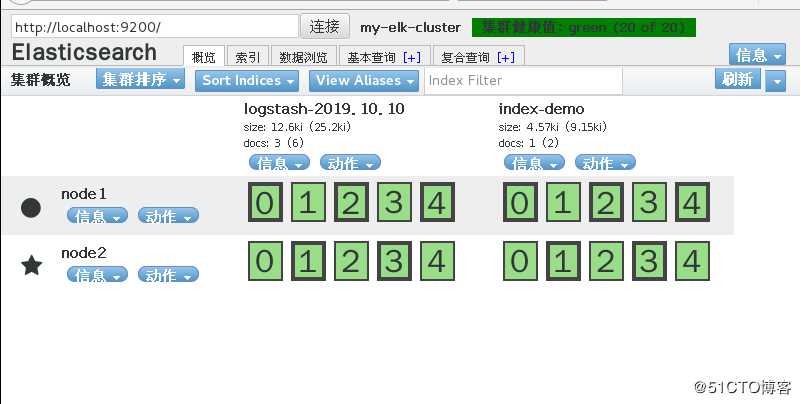The image size is (801, 404).
Task: Open logstash-2019.10.10 shard 1 on node2
Action: click(308, 261)
